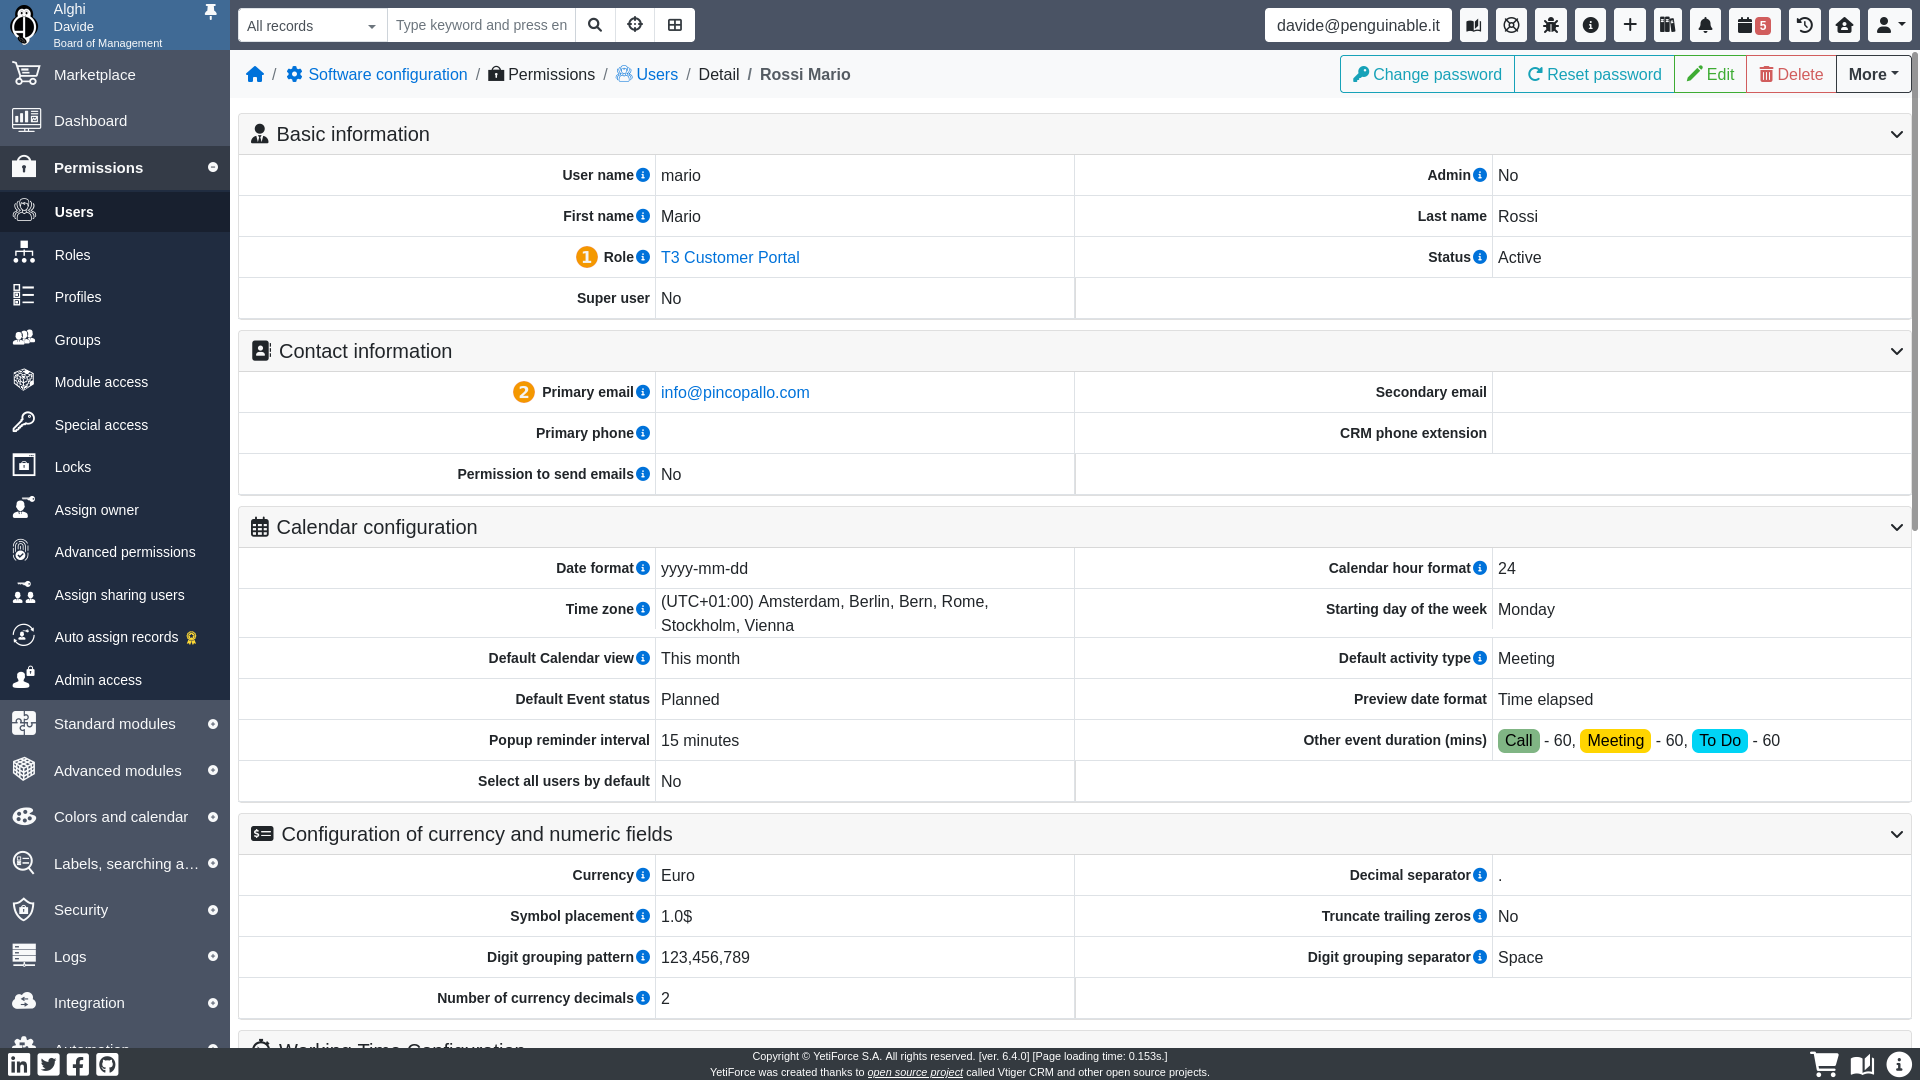Click the keyword search input field
This screenshot has width=1920, height=1080.
click(481, 25)
